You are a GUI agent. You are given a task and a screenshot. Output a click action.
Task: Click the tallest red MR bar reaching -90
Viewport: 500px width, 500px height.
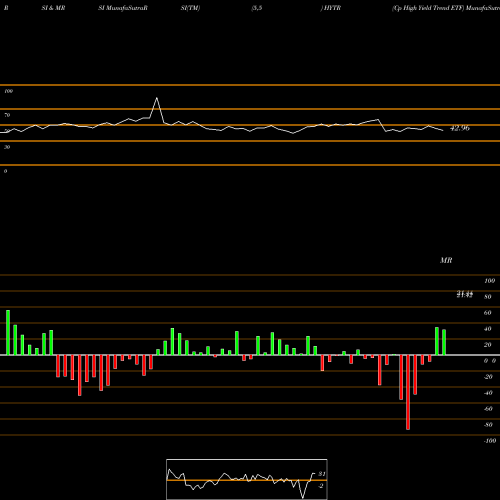click(408, 392)
